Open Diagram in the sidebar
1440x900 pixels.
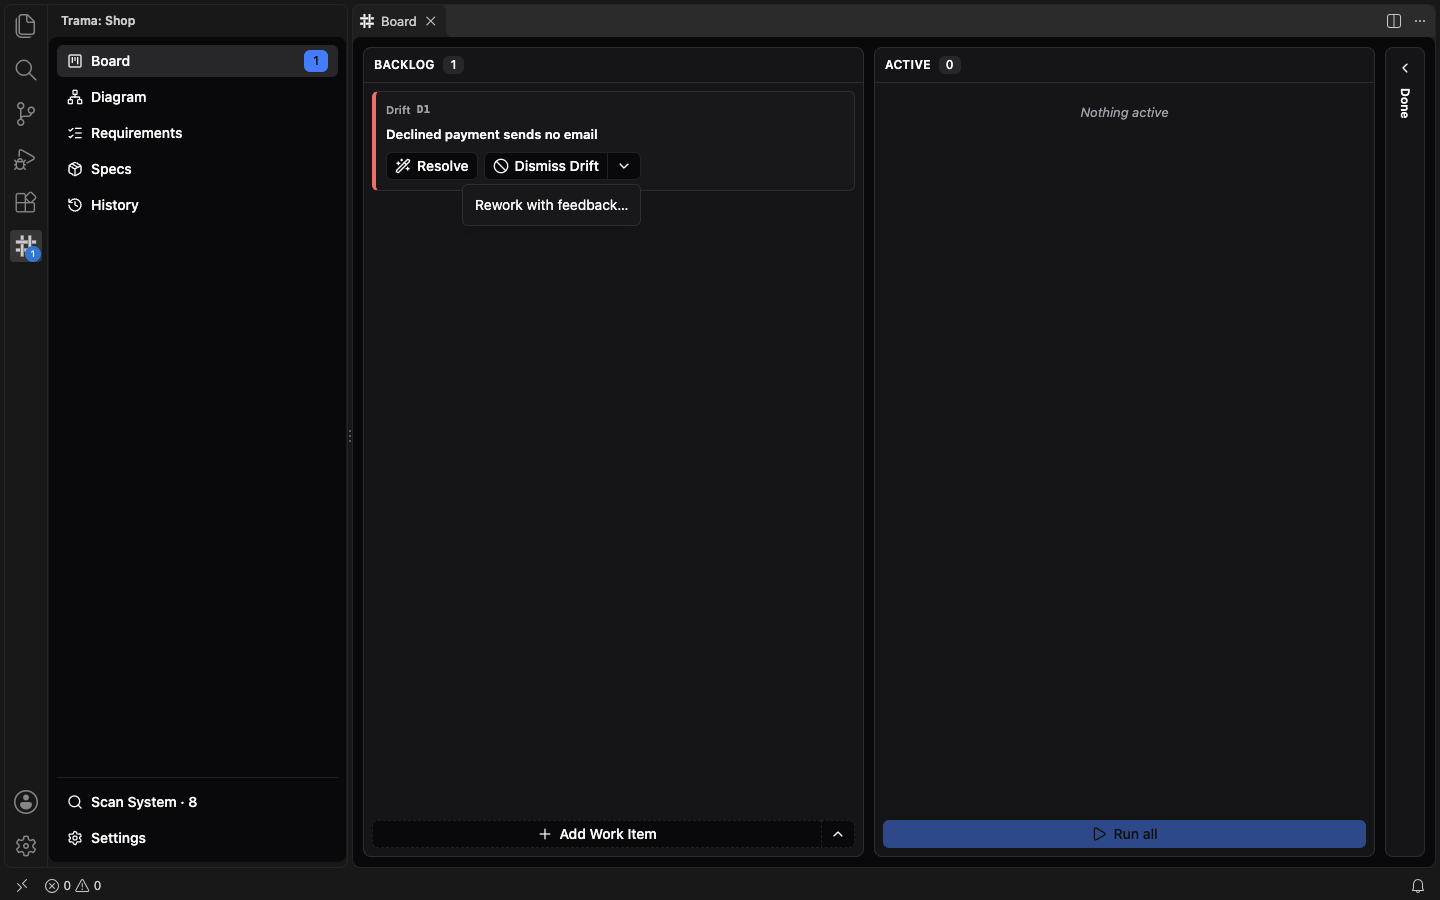(198, 97)
